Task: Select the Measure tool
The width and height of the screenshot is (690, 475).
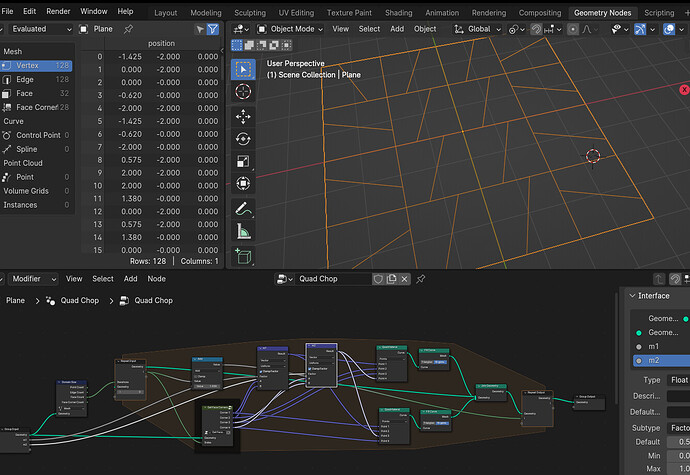Action: click(x=243, y=231)
